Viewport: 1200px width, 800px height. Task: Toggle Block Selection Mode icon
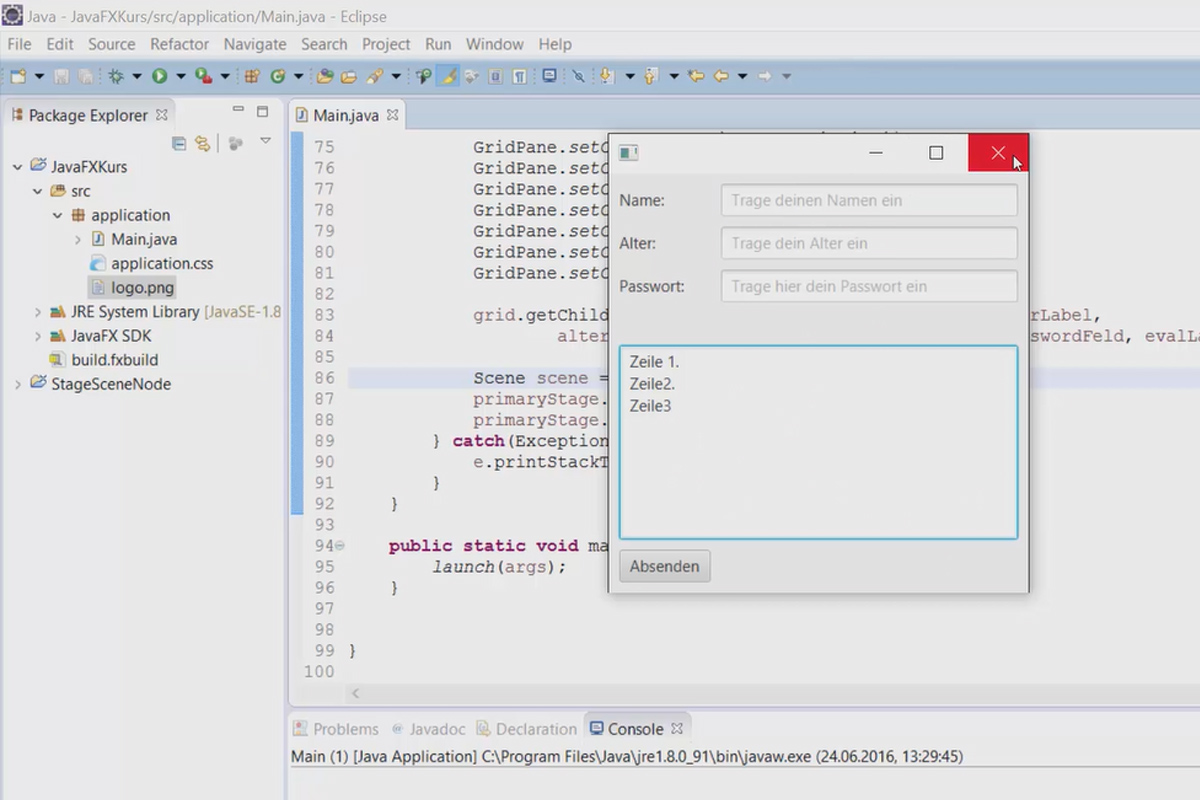point(495,76)
